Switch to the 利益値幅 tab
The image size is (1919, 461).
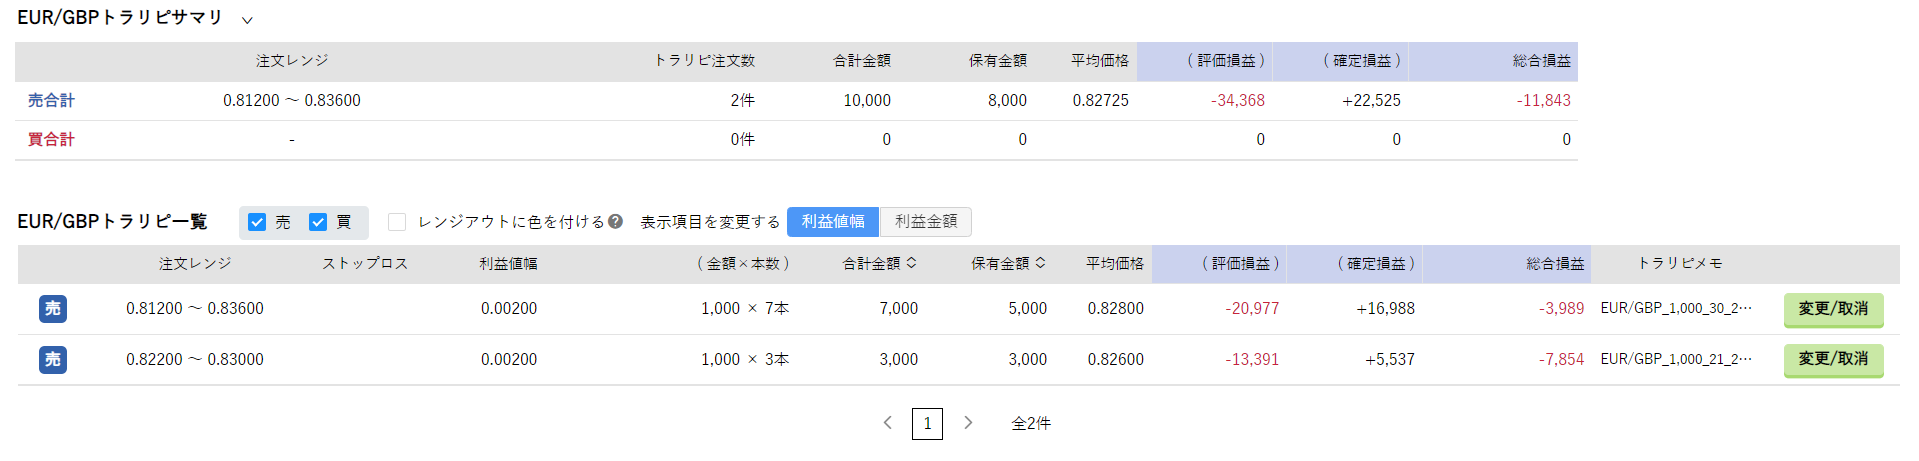click(x=833, y=222)
